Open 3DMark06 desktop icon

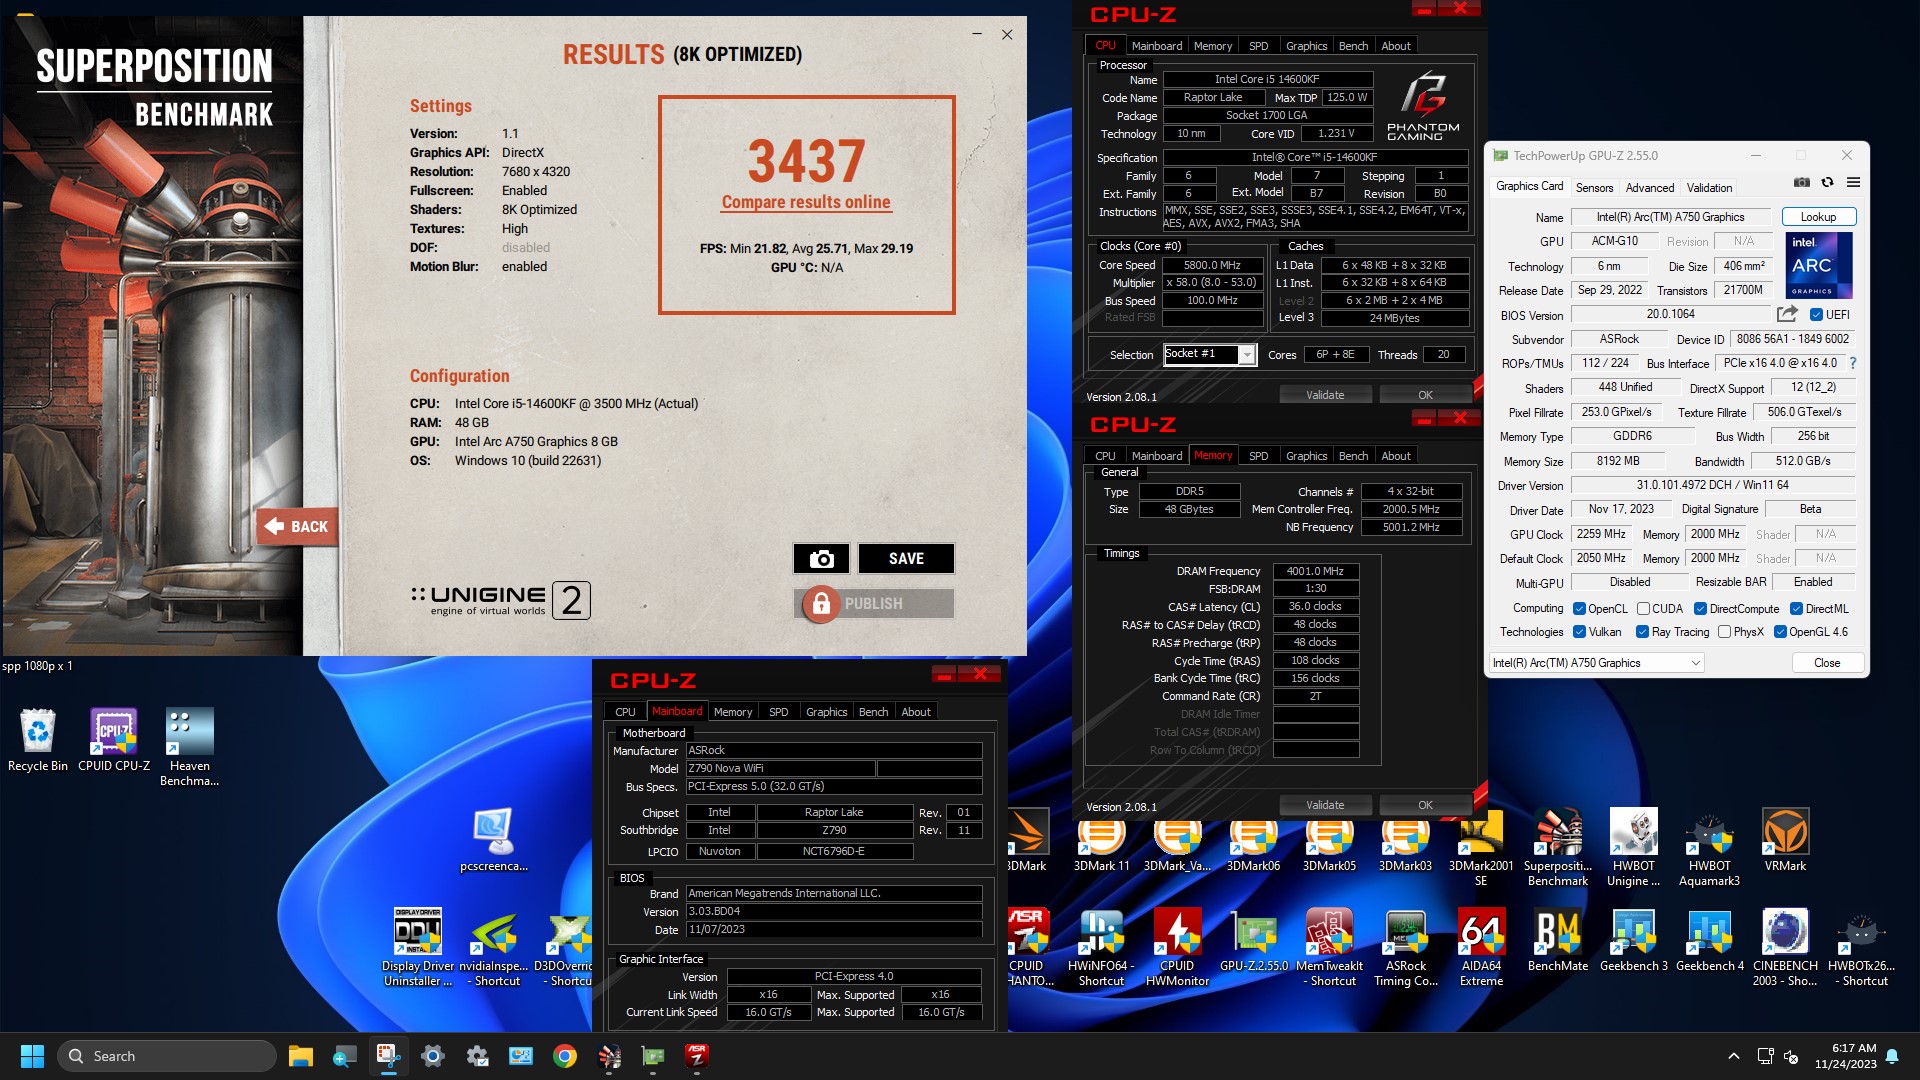(1253, 840)
